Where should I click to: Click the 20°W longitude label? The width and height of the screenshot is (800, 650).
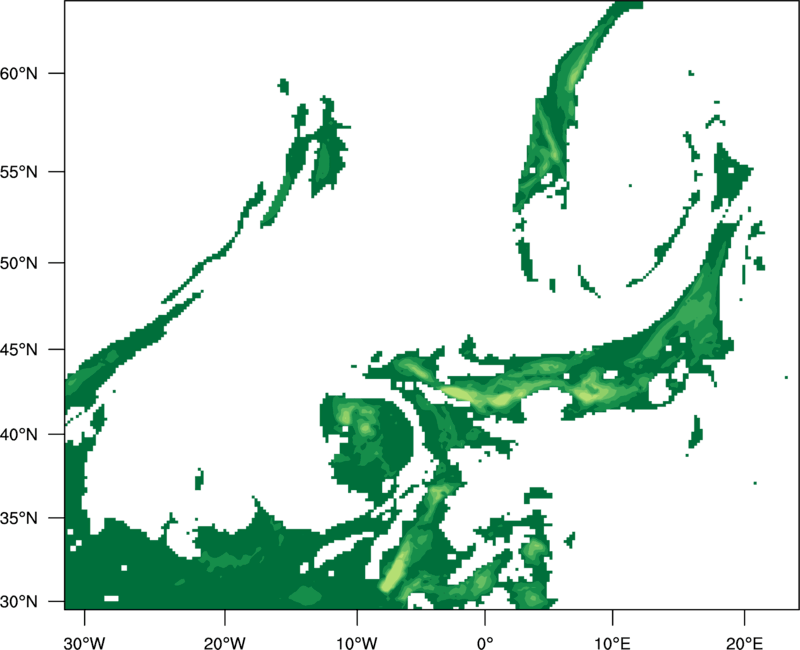pyautogui.click(x=225, y=643)
